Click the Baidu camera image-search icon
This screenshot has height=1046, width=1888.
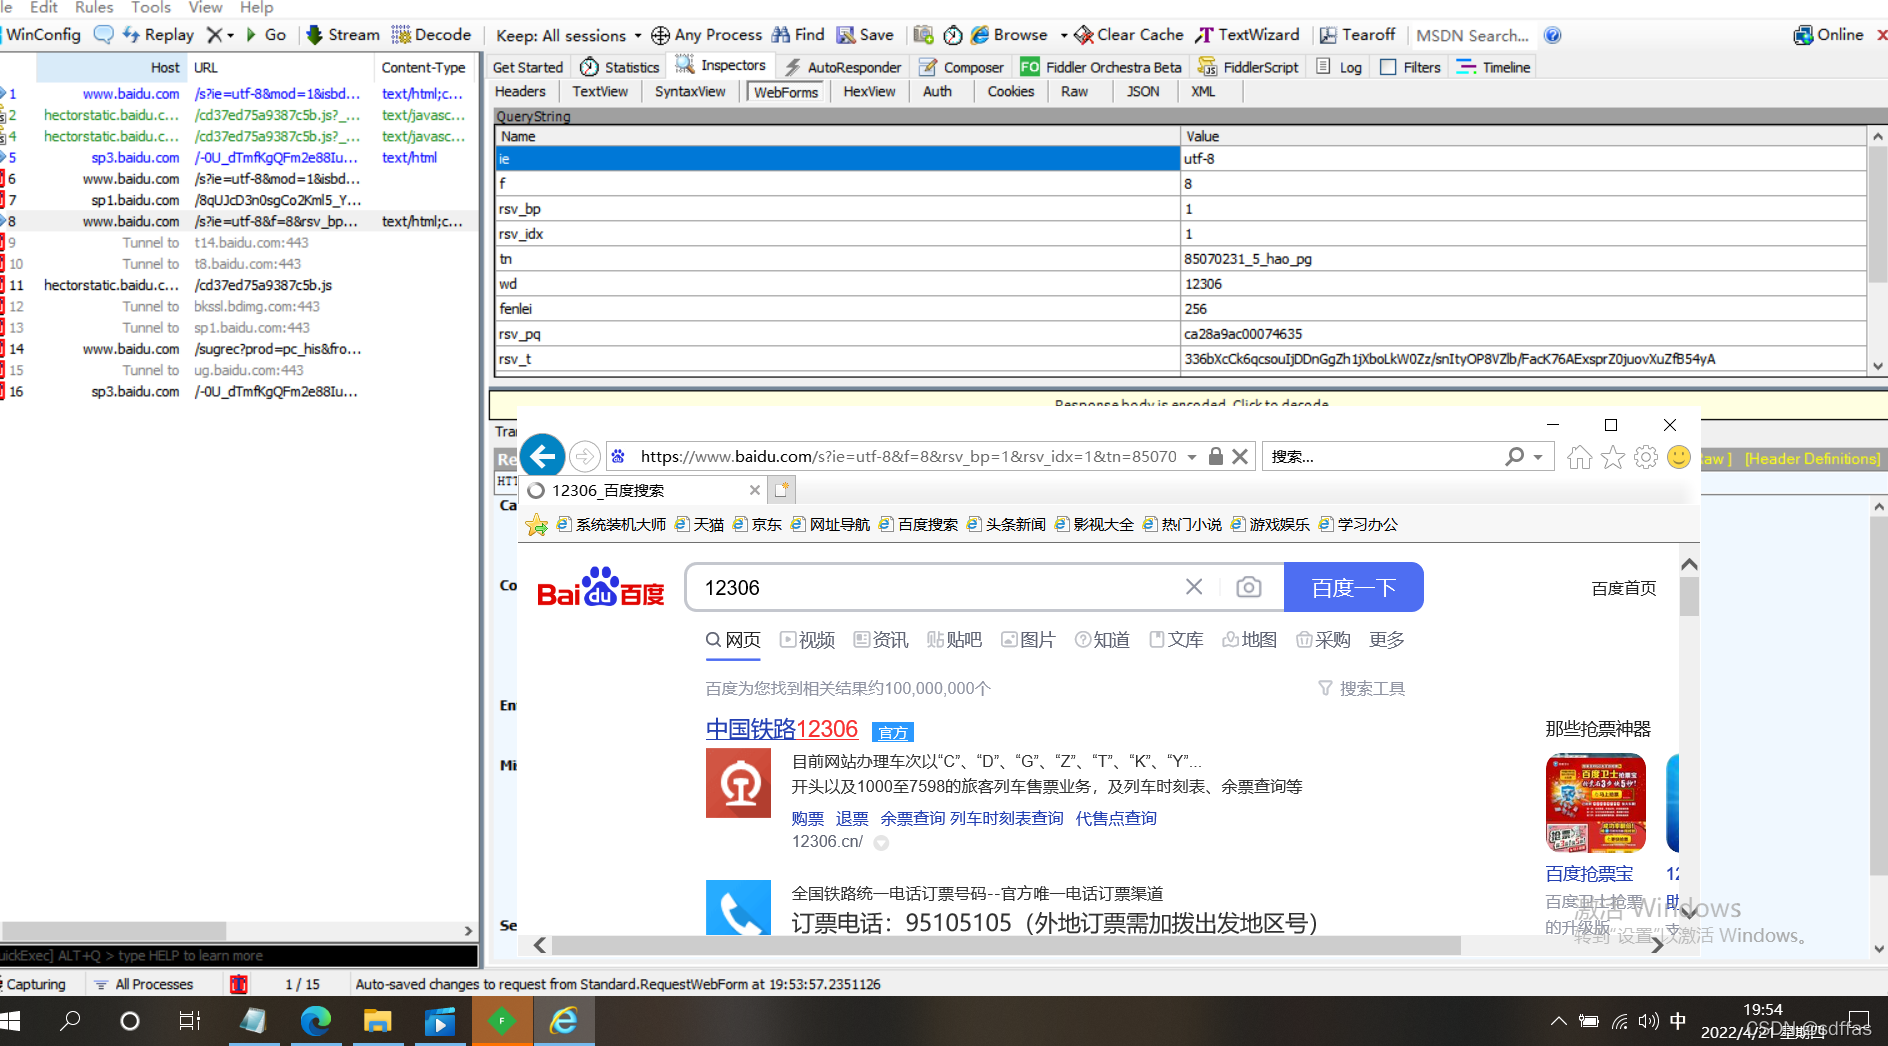(x=1248, y=587)
